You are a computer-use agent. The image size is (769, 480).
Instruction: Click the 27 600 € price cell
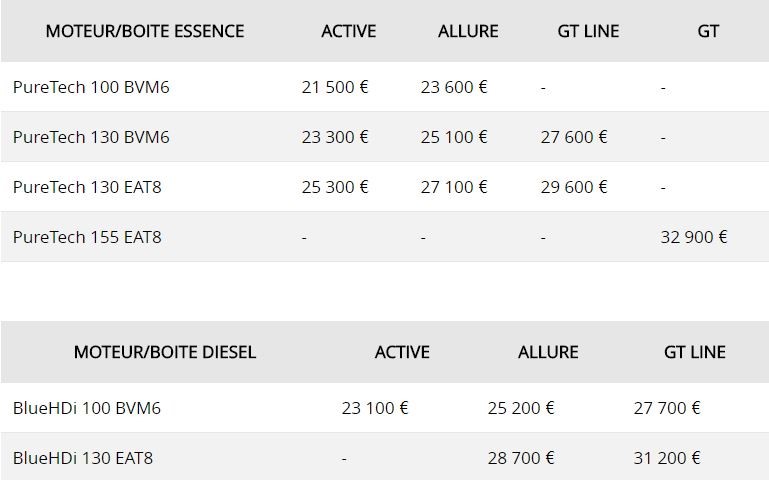coord(574,137)
